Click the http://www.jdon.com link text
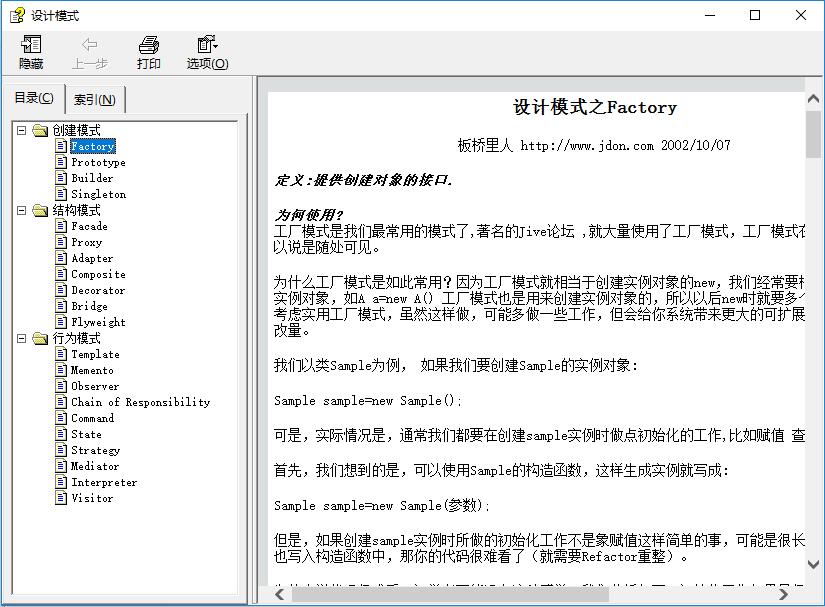This screenshot has width=825, height=607. point(587,145)
